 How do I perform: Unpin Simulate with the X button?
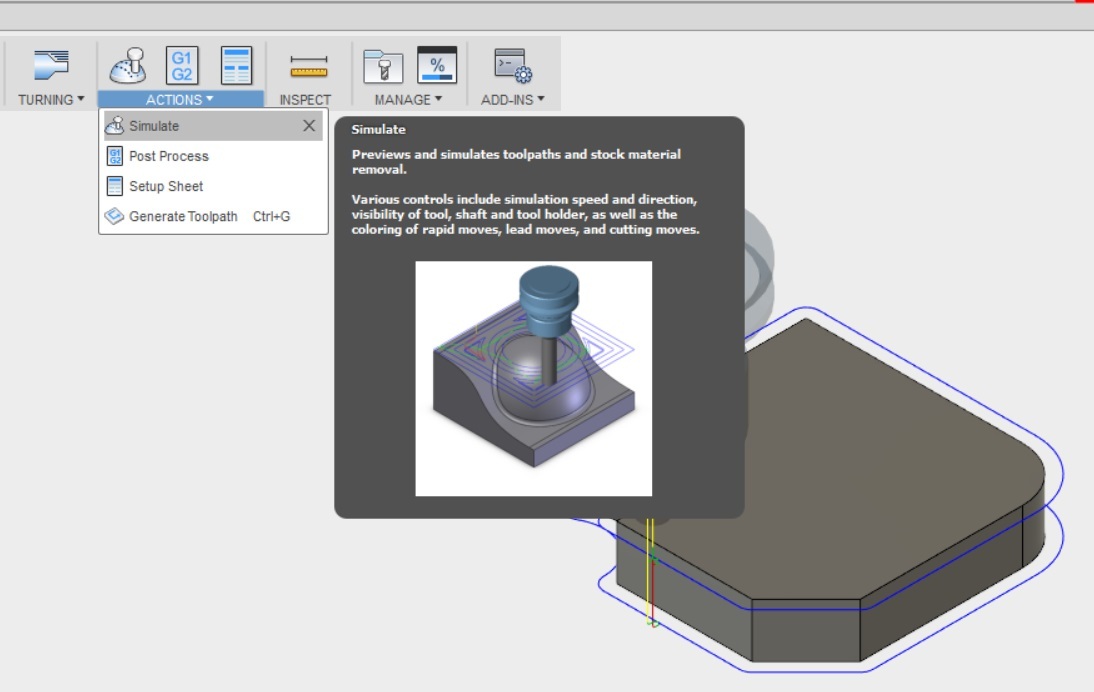coord(309,126)
